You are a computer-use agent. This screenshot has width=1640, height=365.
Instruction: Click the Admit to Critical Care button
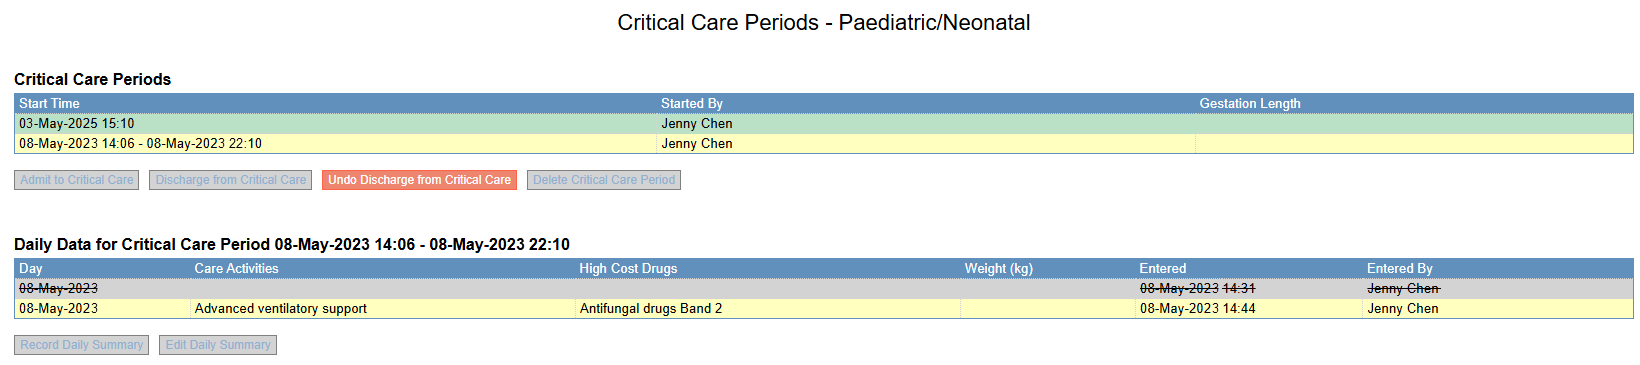click(x=77, y=180)
